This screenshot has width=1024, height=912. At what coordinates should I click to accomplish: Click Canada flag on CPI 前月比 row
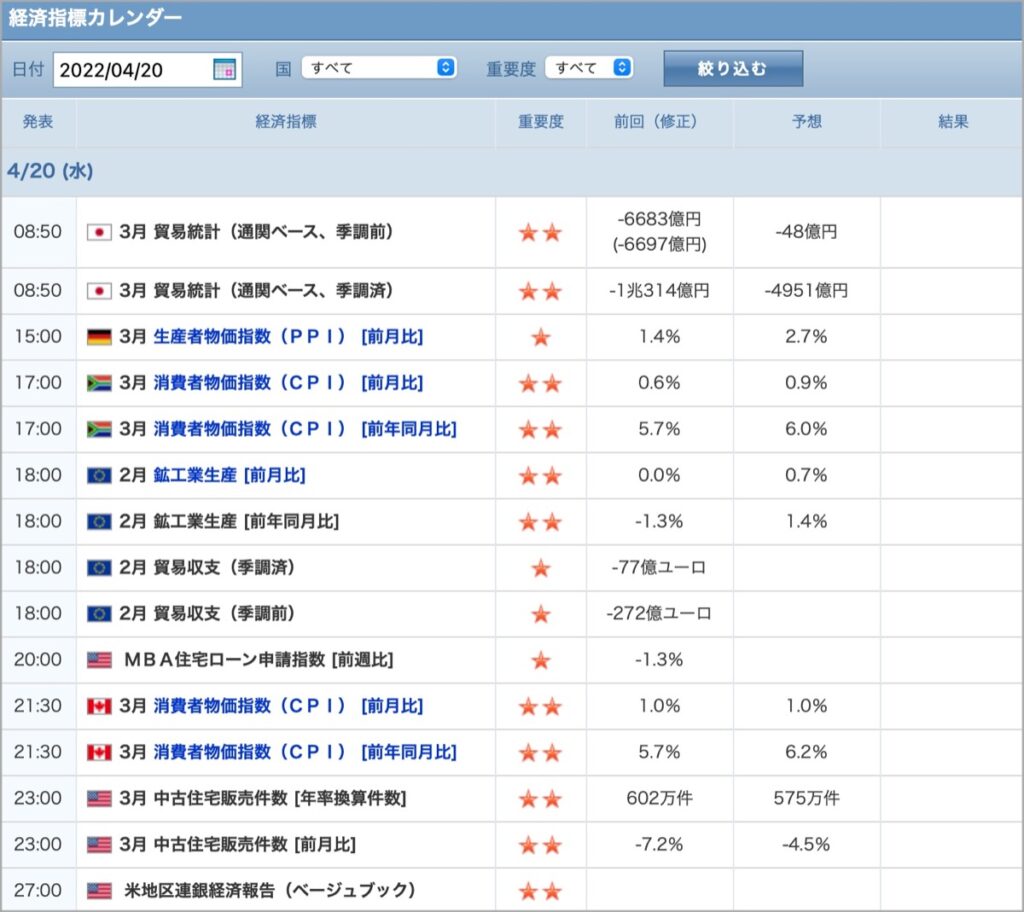(99, 706)
